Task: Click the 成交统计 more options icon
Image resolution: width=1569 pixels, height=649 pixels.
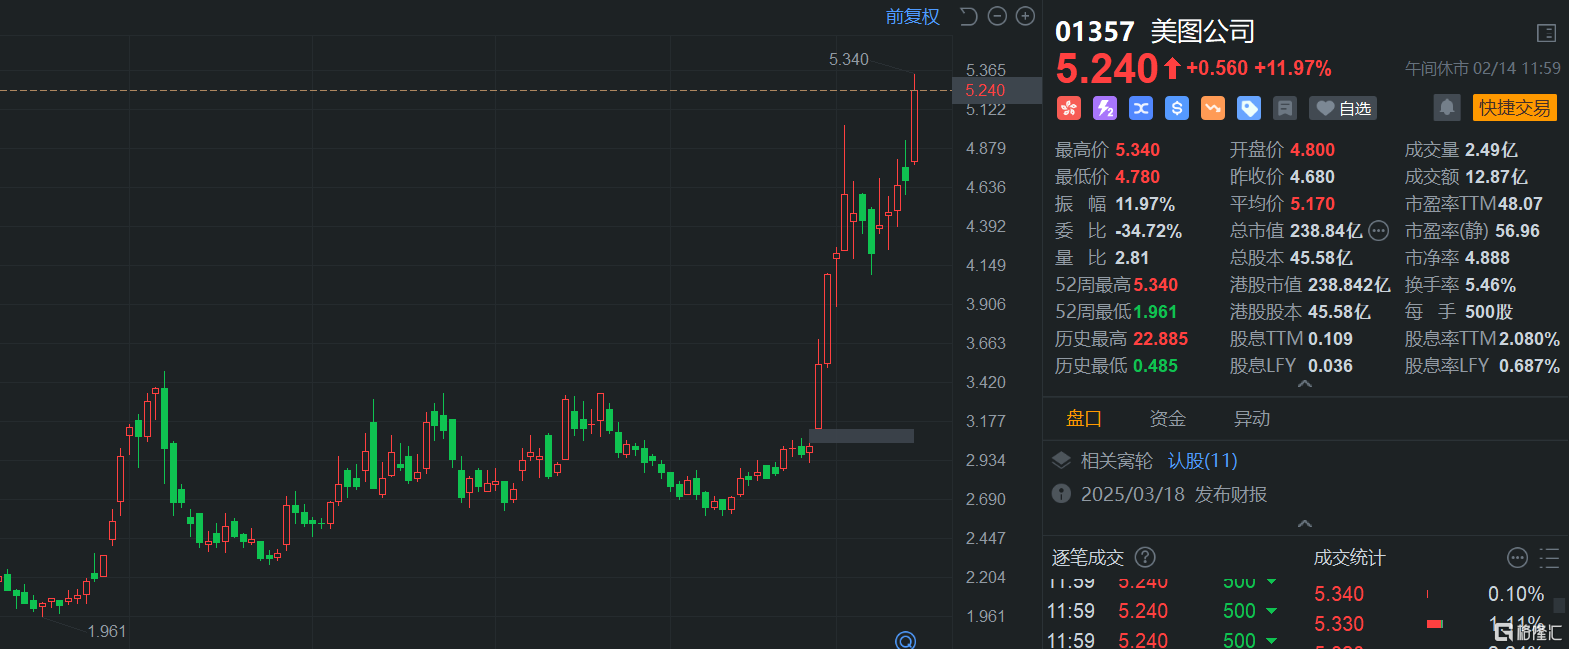Action: [1517, 557]
